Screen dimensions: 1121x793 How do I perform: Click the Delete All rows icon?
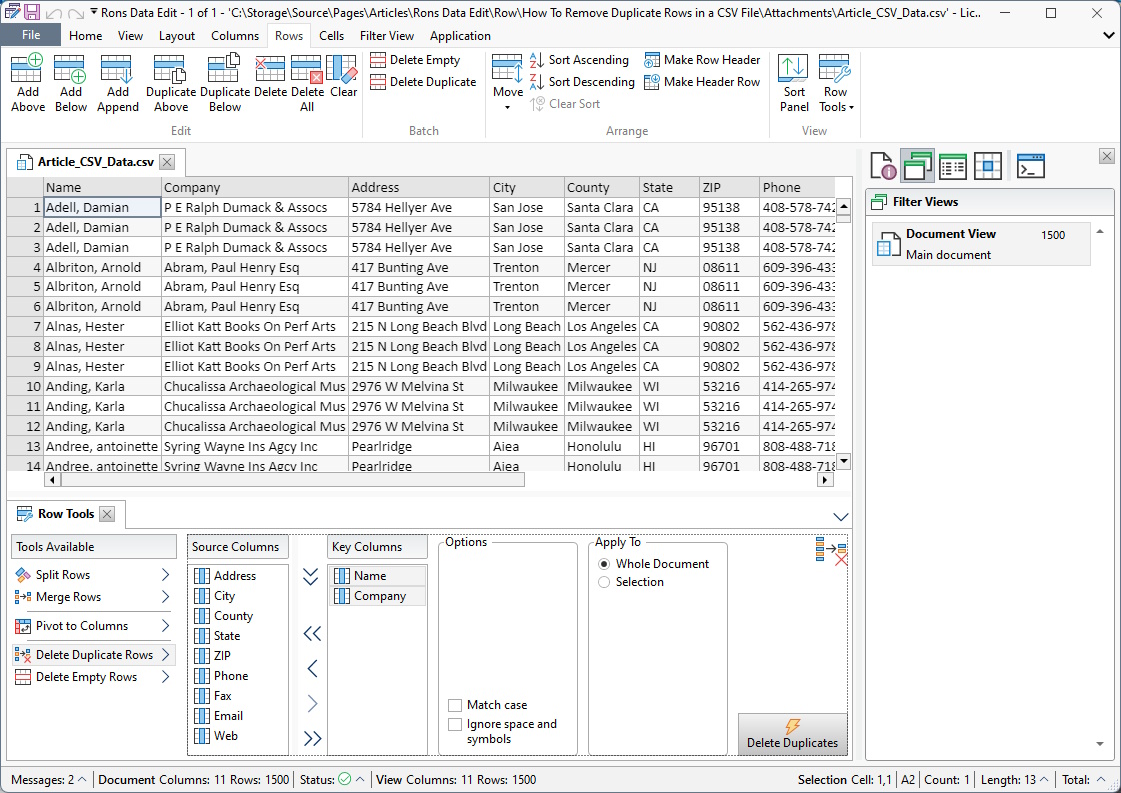coord(307,69)
